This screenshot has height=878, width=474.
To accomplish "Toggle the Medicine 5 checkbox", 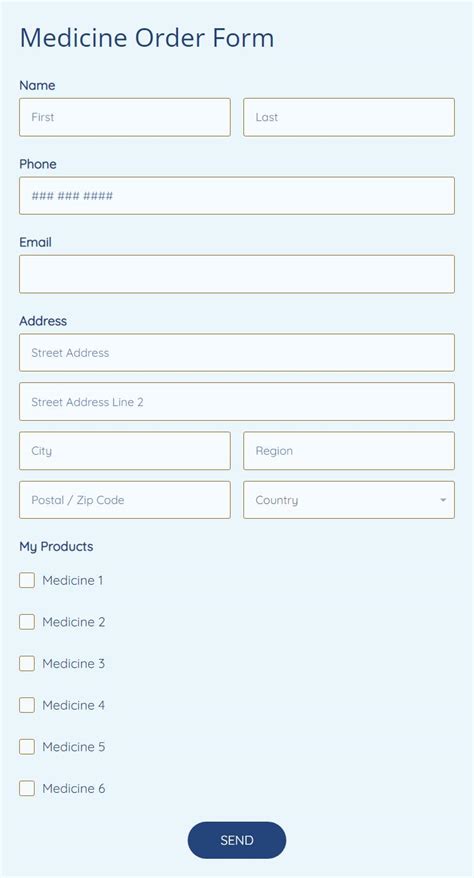I will coord(27,746).
